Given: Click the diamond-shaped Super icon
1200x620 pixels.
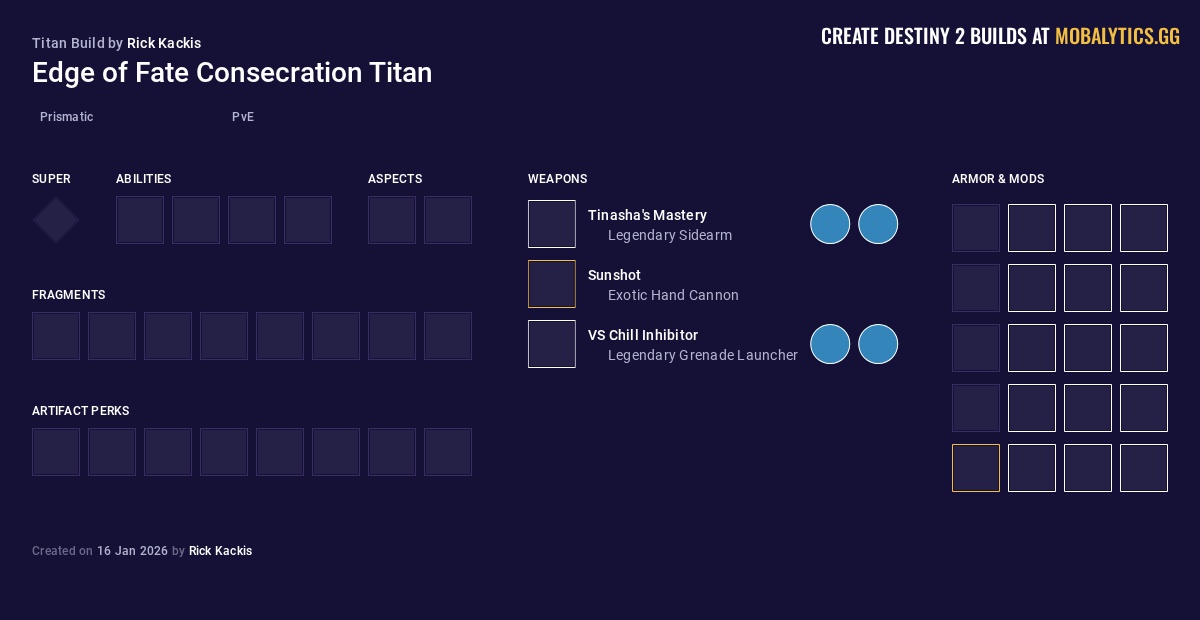Looking at the screenshot, I should (56, 220).
